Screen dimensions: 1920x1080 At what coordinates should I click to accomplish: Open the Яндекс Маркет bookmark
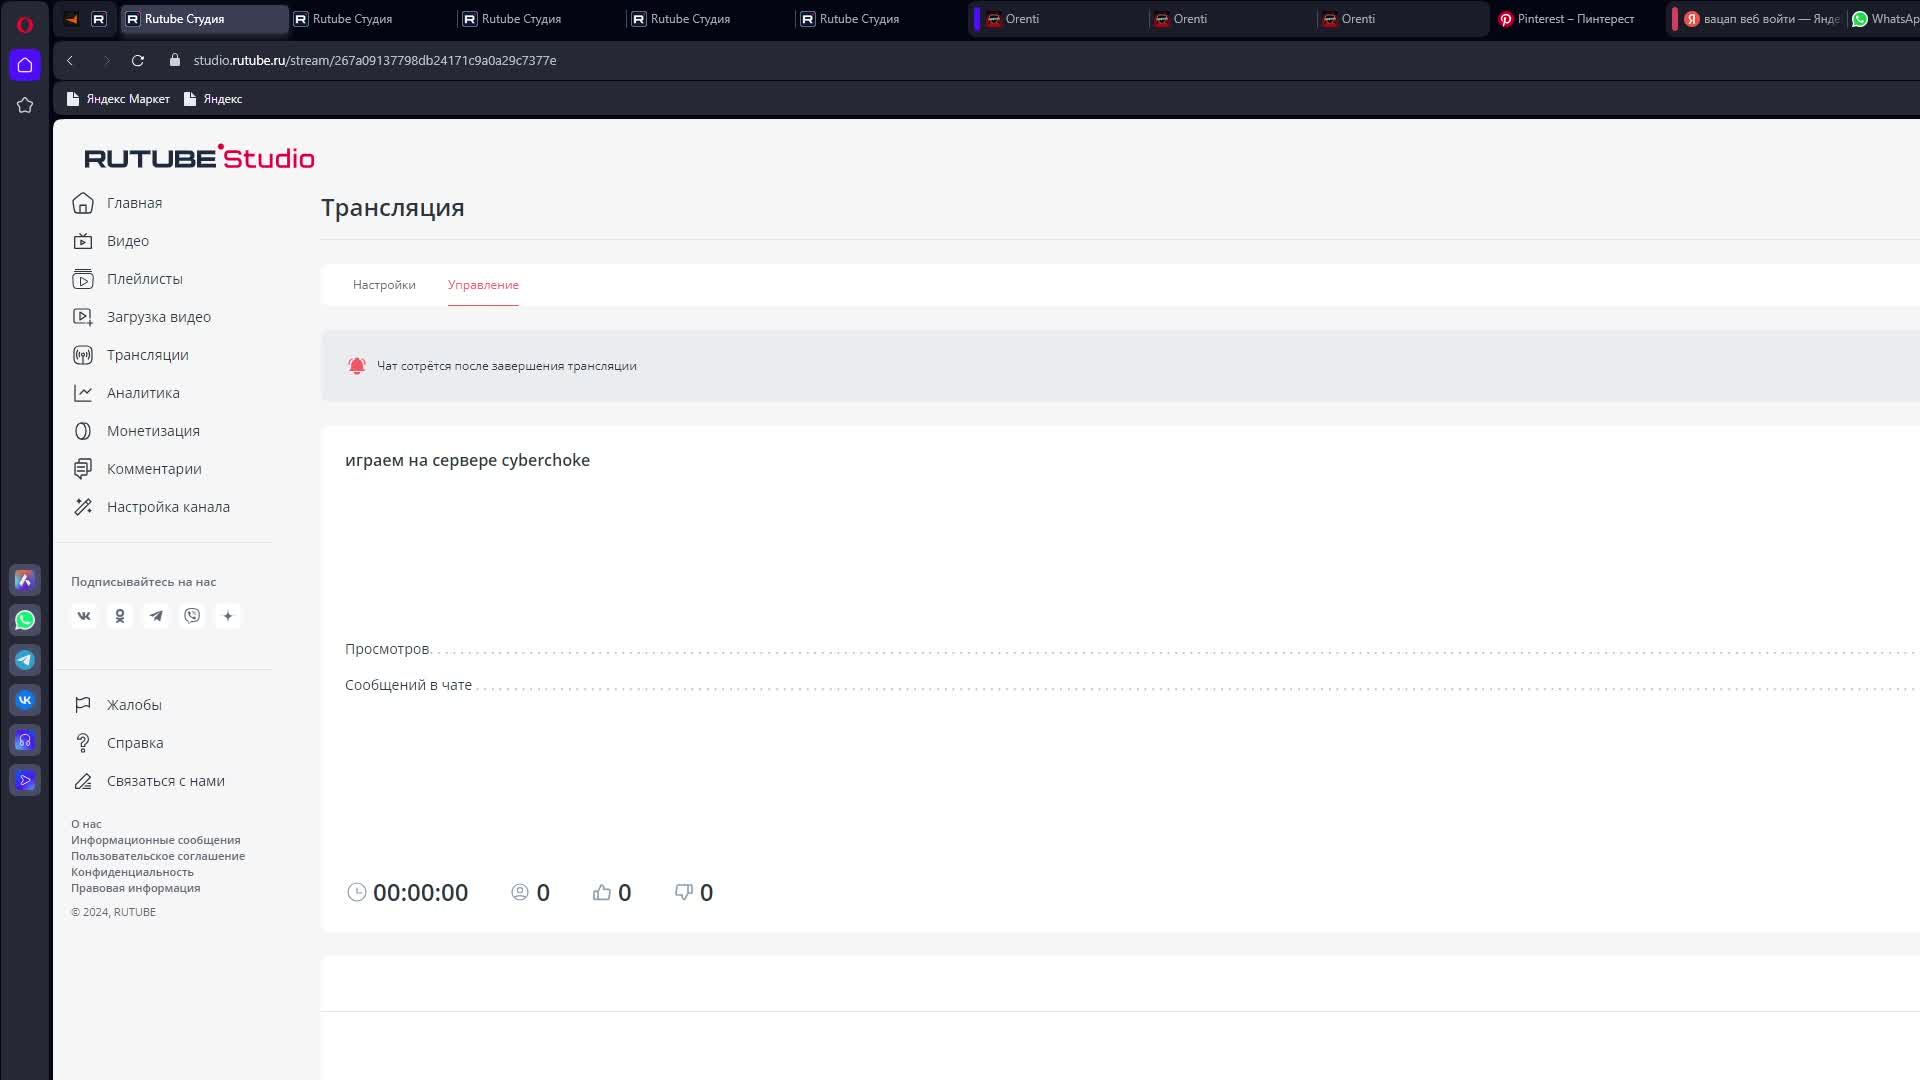click(118, 99)
